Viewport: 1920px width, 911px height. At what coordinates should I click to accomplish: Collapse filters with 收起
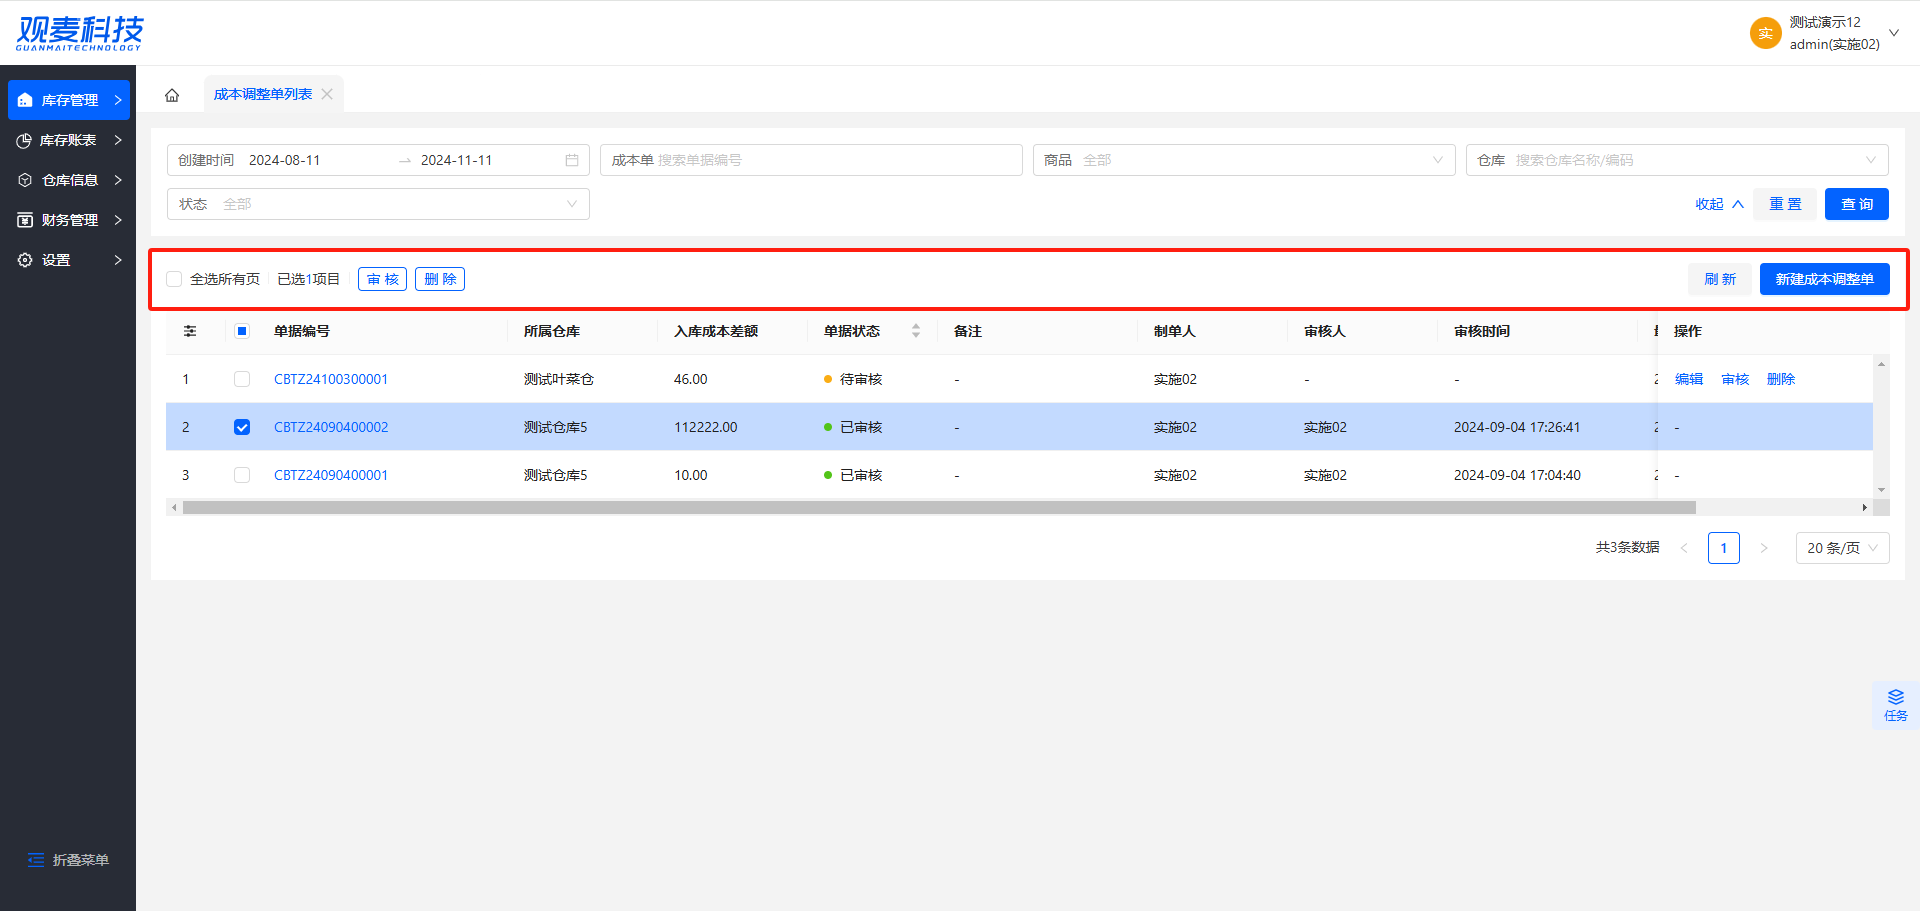1719,204
